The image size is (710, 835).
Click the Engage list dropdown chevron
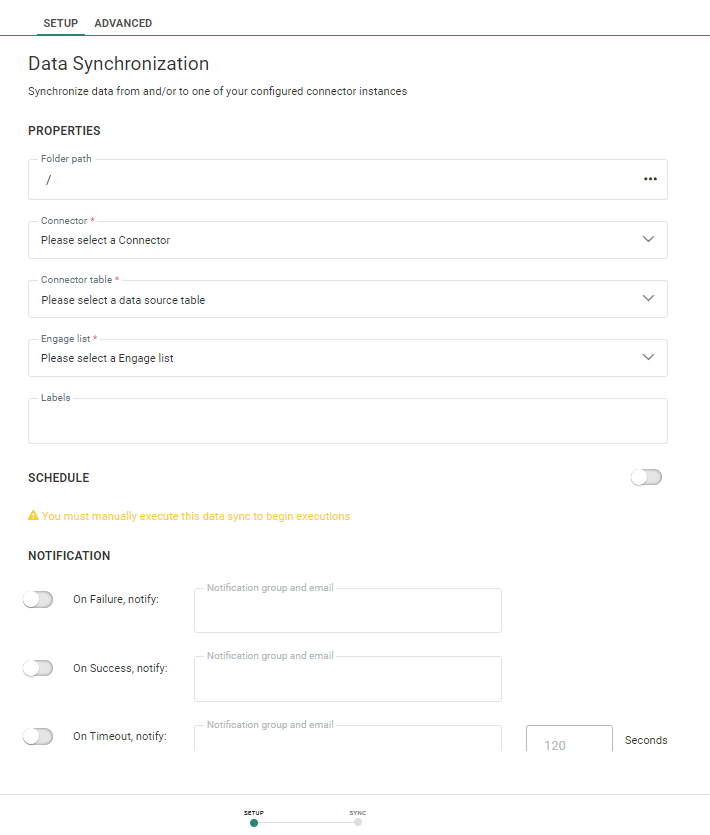651,358
